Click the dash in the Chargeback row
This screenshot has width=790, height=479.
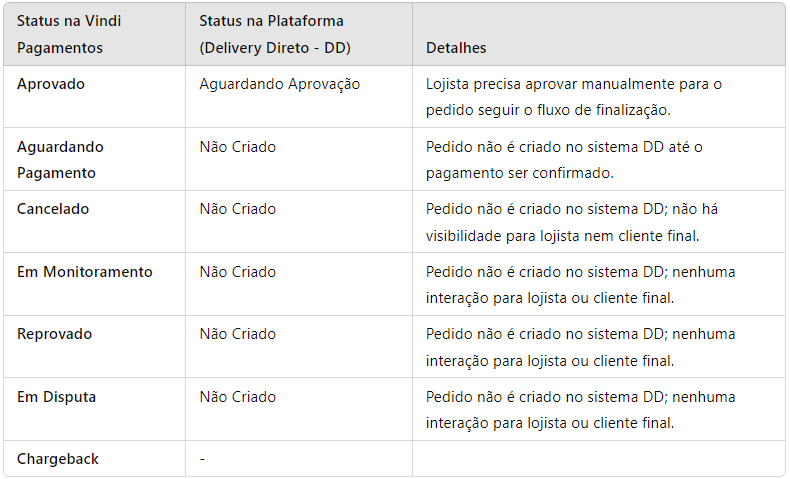tap(203, 459)
